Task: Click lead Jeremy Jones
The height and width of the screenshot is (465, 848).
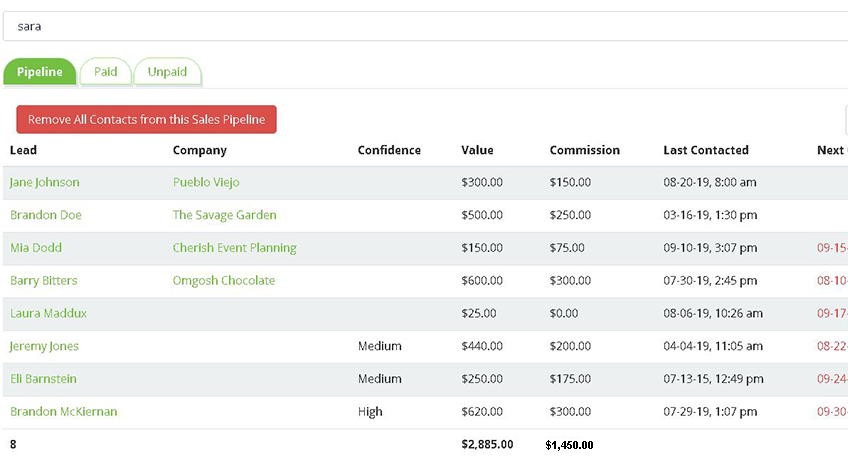Action: point(45,346)
